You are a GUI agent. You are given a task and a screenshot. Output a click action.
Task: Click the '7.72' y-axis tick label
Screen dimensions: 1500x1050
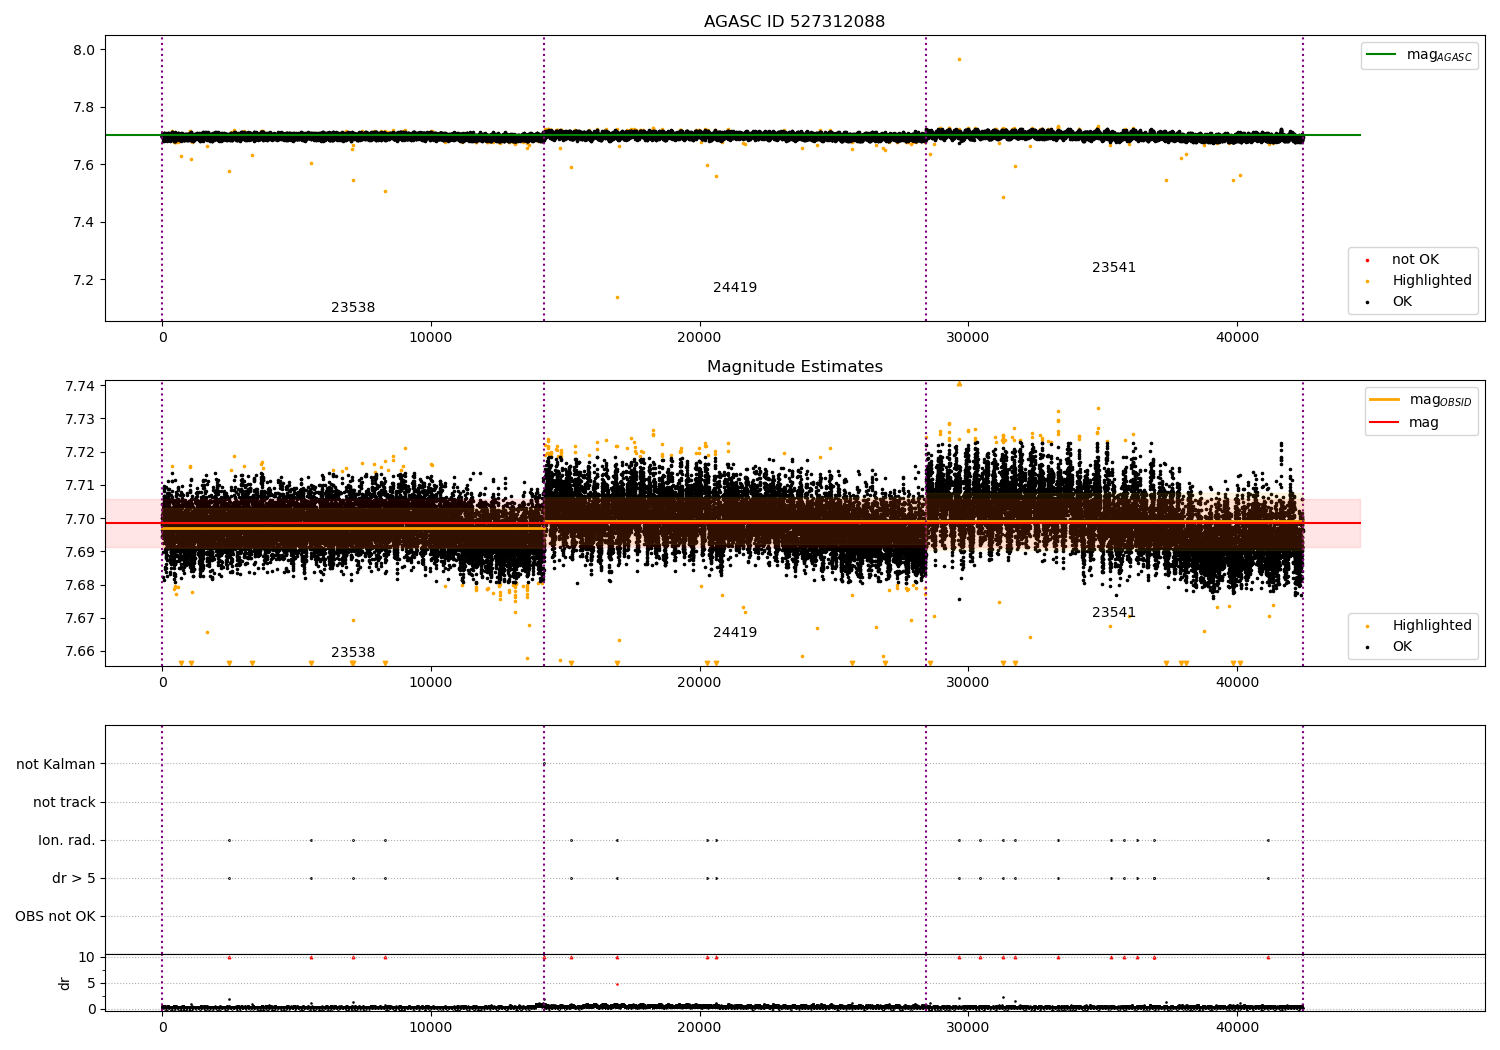pyautogui.click(x=80, y=453)
